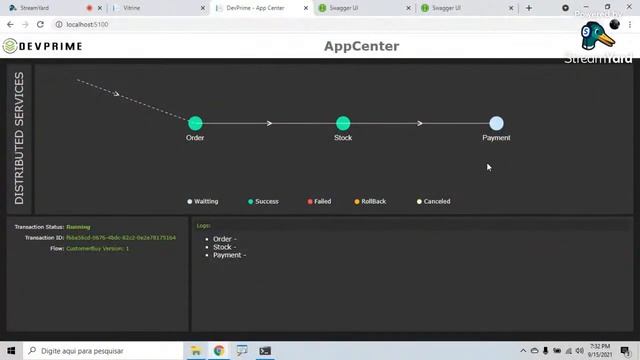The width and height of the screenshot is (640, 360).
Task: Click the Running transaction status value
Action: pyautogui.click(x=78, y=227)
